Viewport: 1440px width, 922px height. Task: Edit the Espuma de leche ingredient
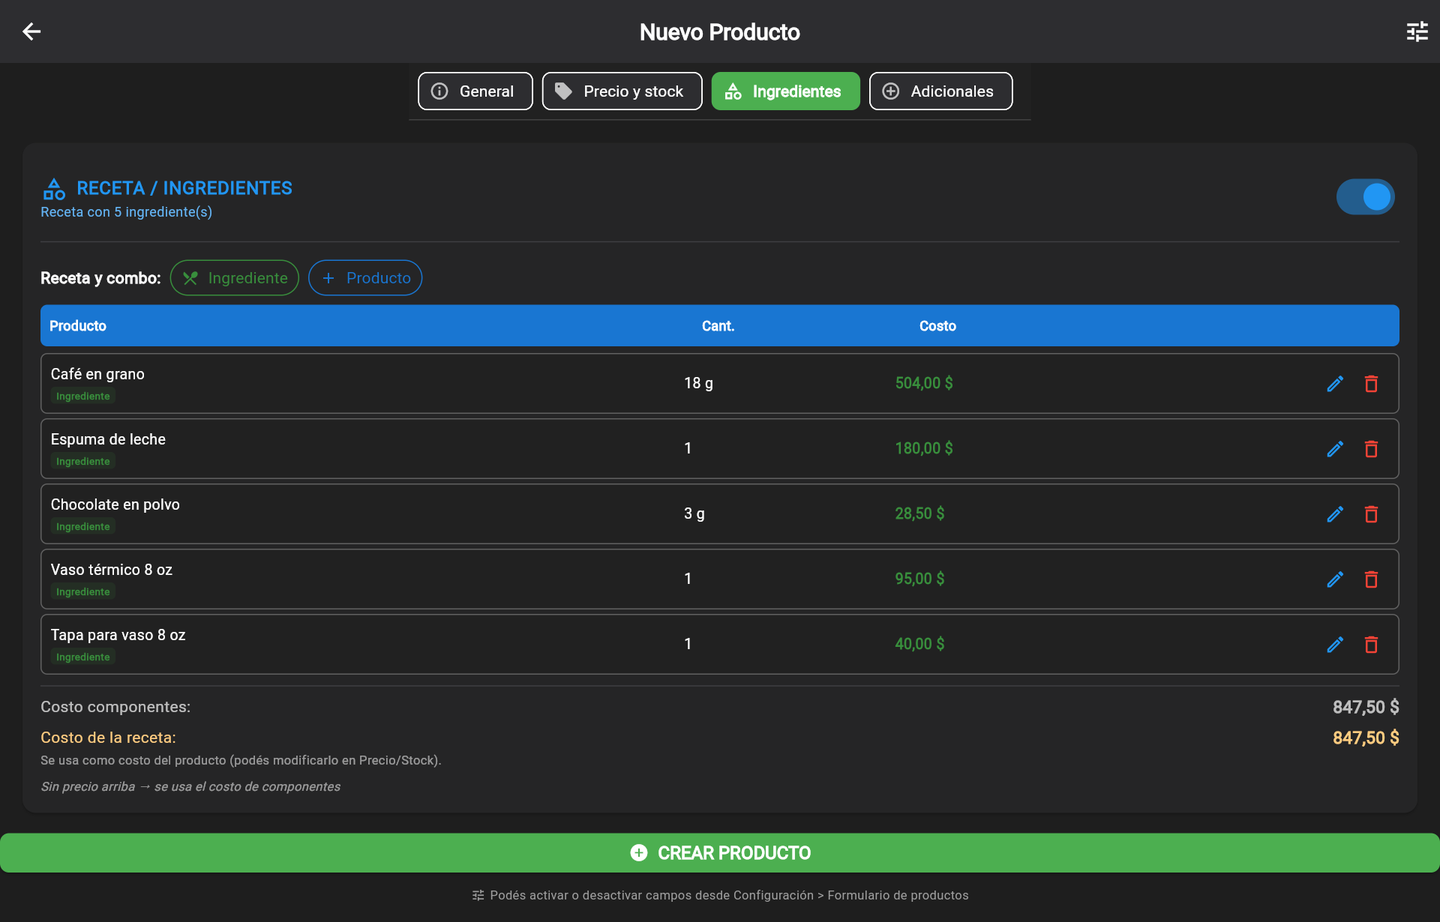pyautogui.click(x=1335, y=449)
